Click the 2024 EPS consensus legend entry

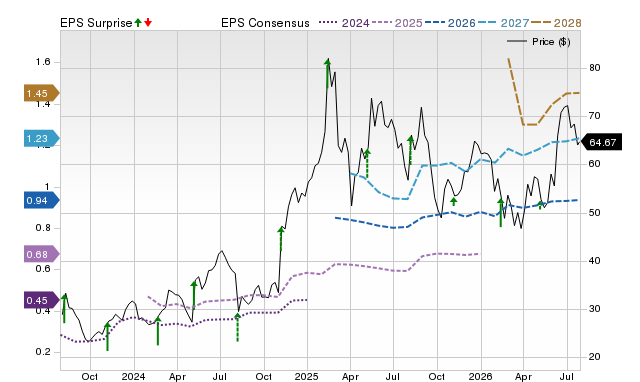pyautogui.click(x=344, y=23)
